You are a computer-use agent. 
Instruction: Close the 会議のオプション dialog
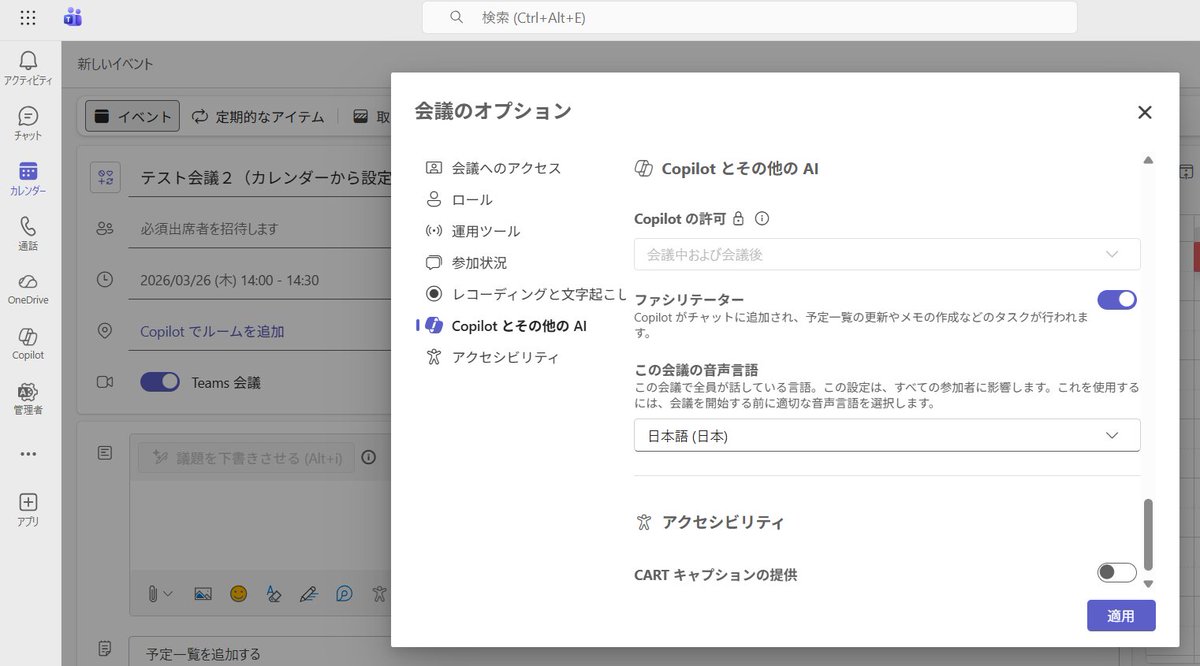[1145, 112]
